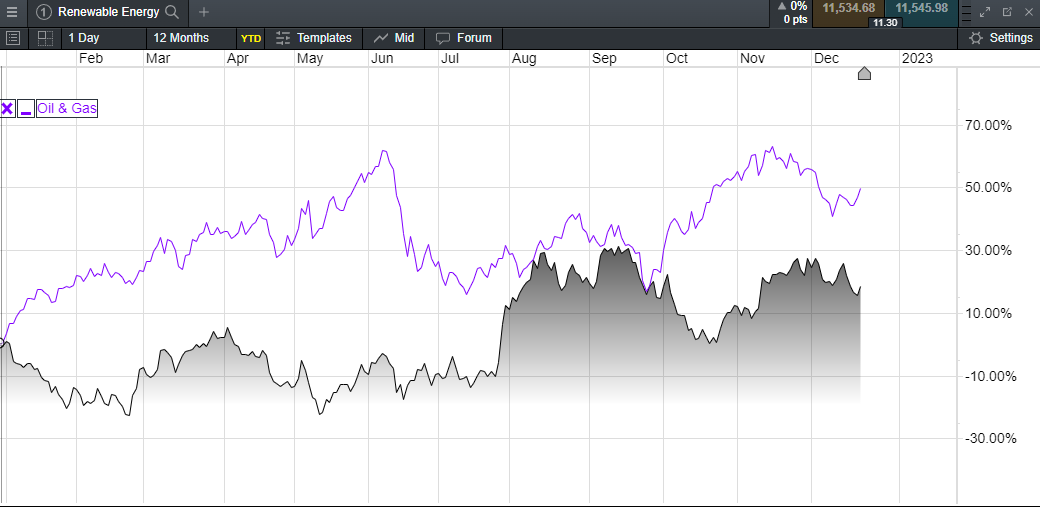
Task: Click the Oil & Gas legend label
Action: 67,109
